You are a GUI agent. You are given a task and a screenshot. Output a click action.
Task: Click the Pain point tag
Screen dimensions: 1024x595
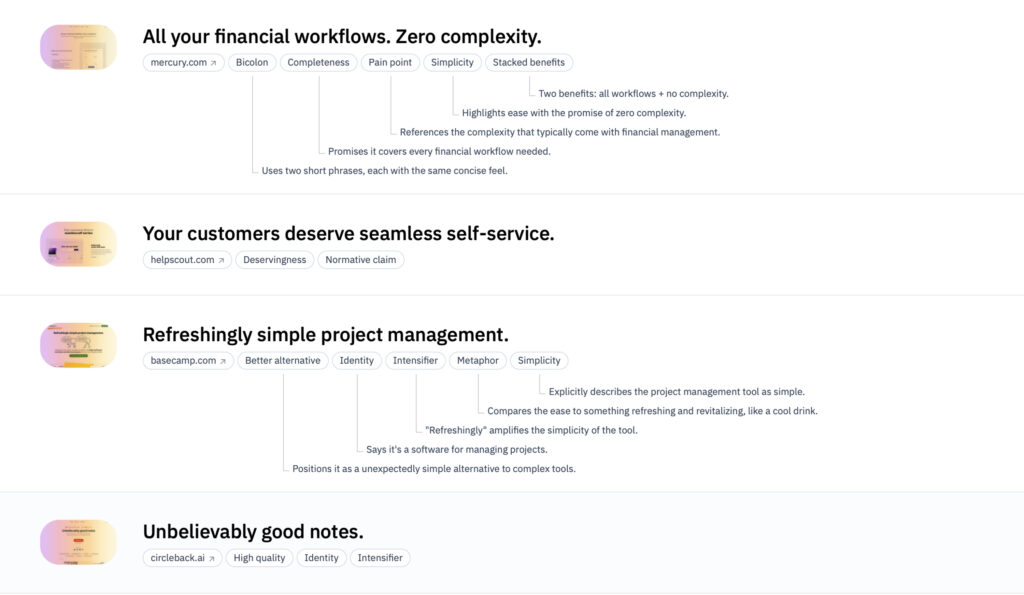click(390, 62)
